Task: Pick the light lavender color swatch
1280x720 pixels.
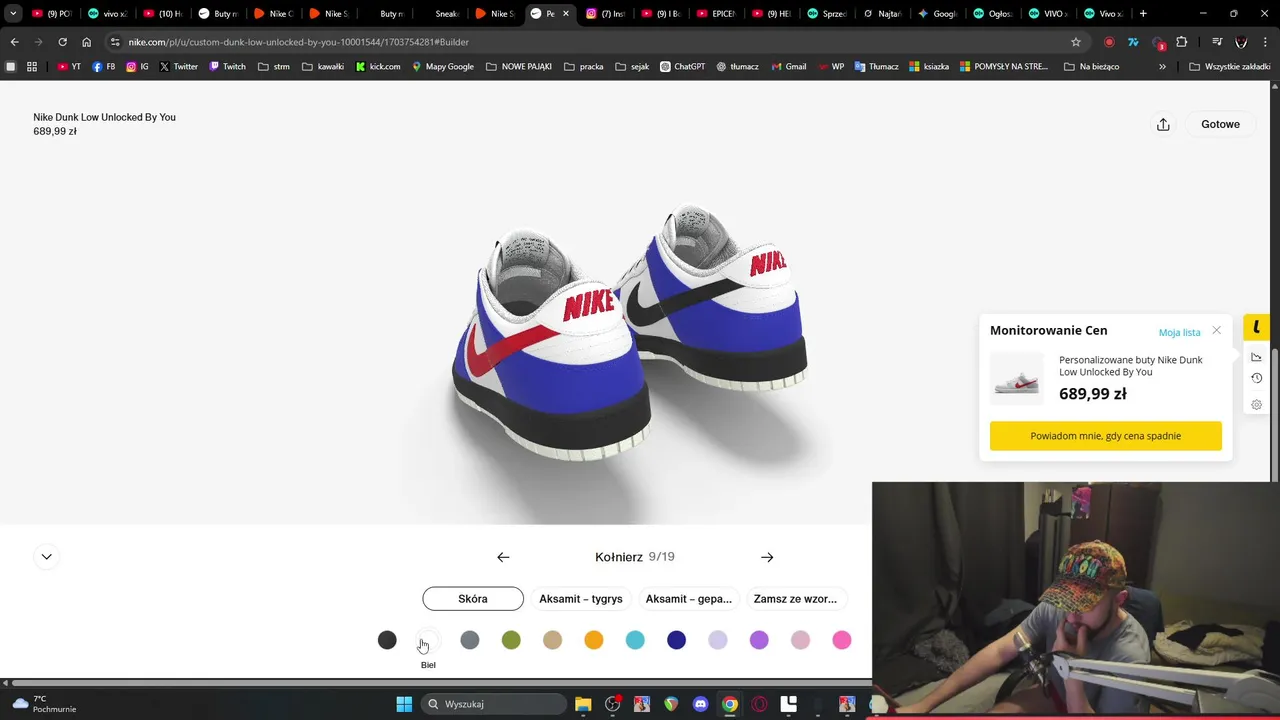Action: pos(718,640)
